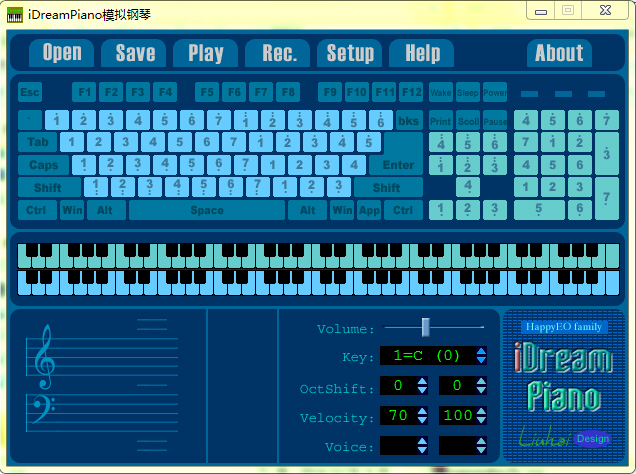Click the right Ctrl virtual key

click(404, 210)
